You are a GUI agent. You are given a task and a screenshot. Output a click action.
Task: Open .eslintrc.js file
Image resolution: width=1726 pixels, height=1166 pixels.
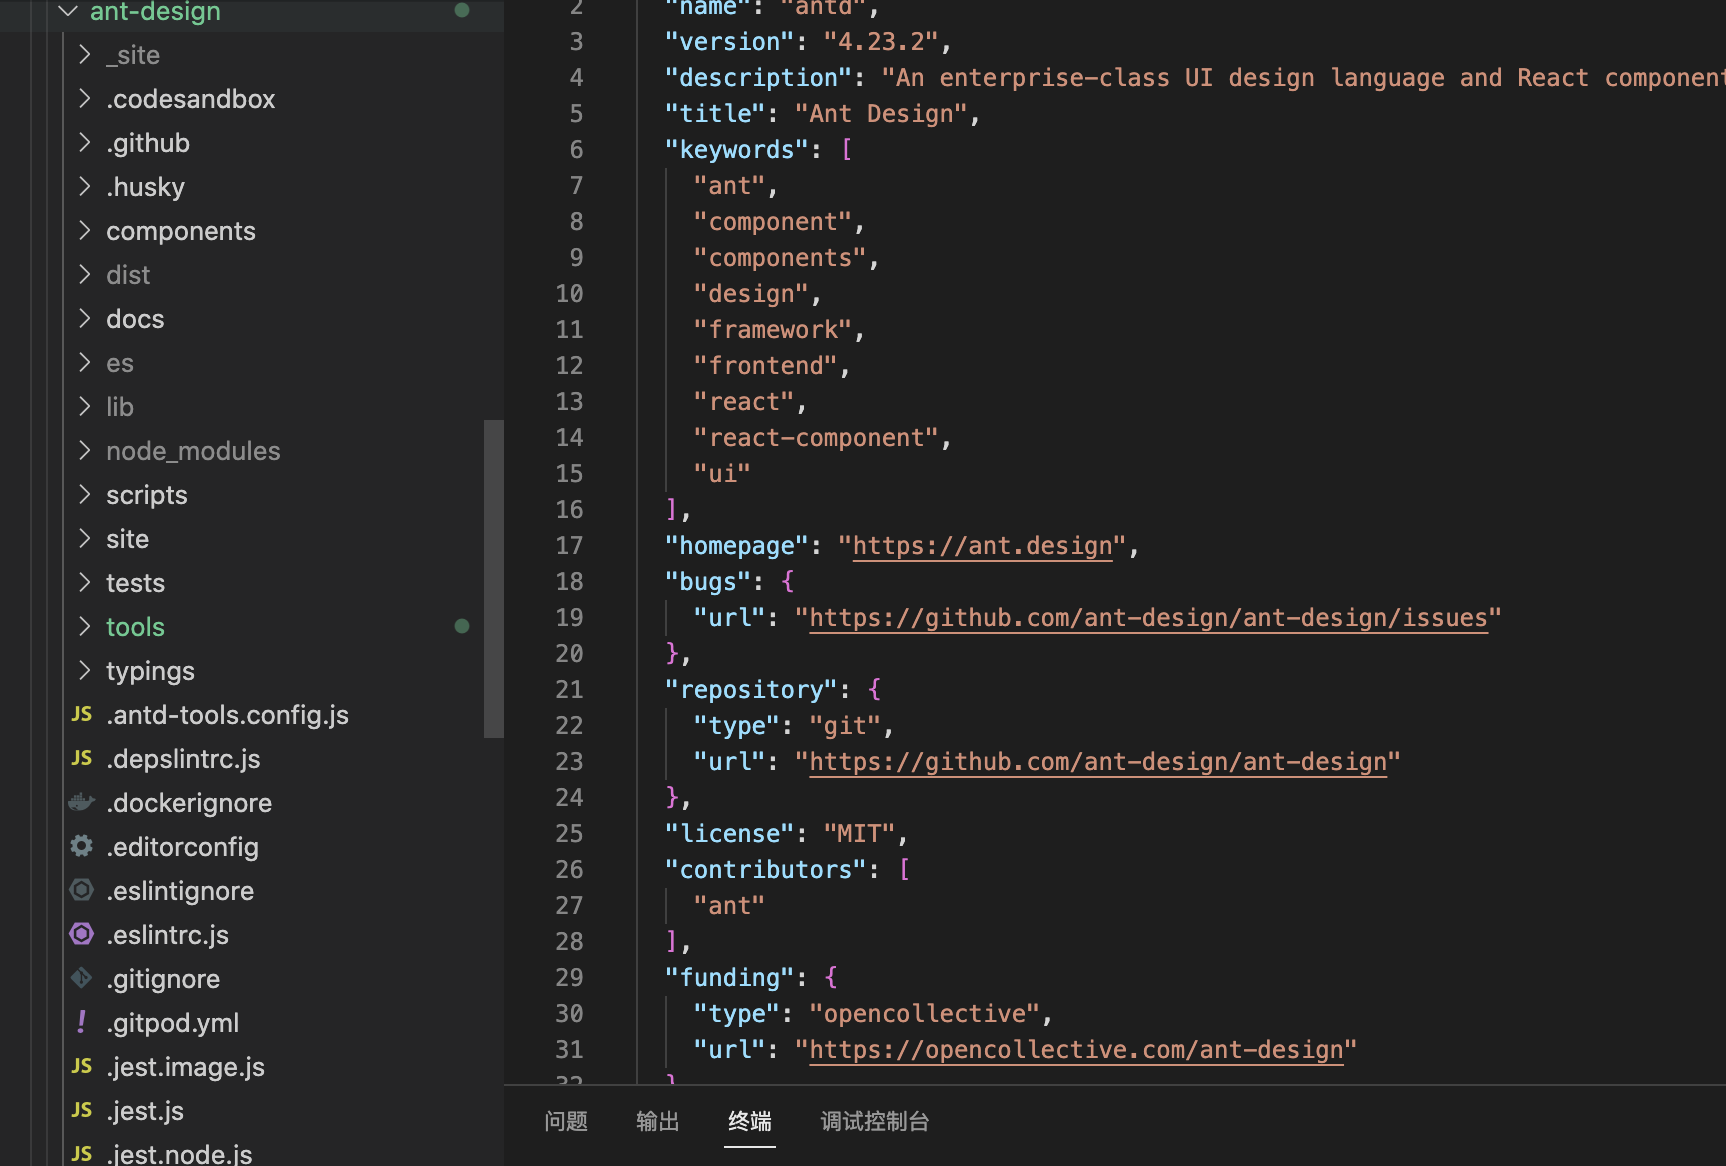click(x=167, y=935)
